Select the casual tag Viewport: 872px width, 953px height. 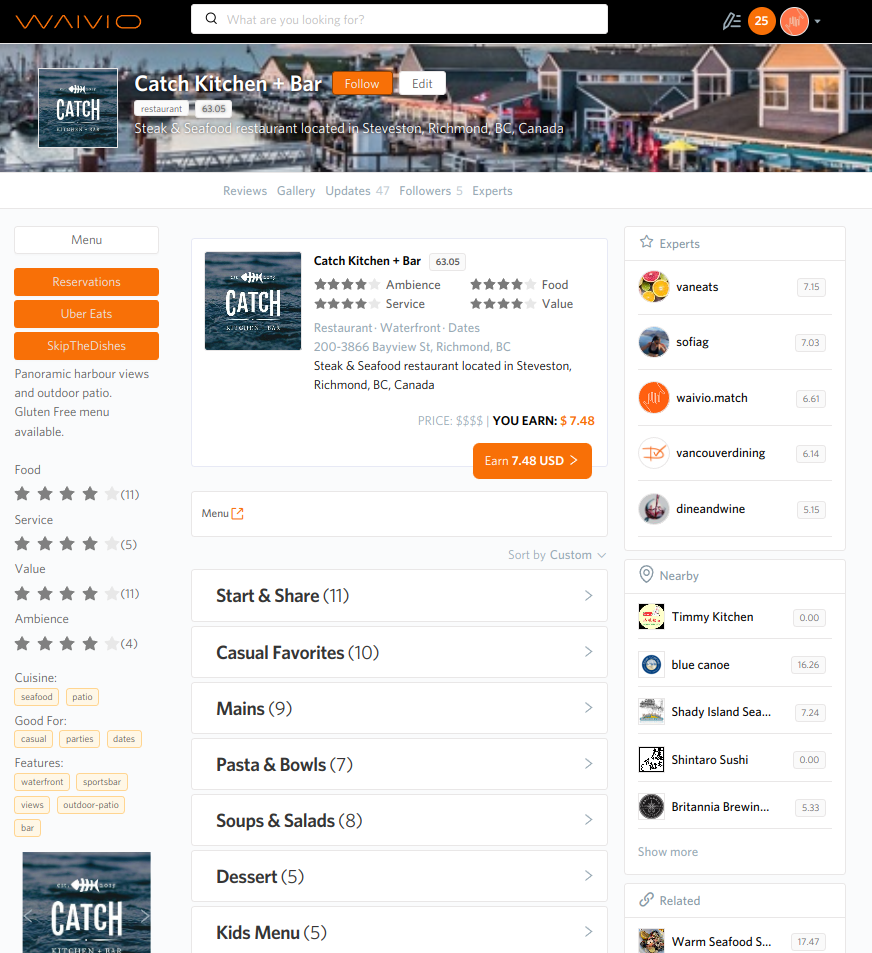[x=33, y=739]
